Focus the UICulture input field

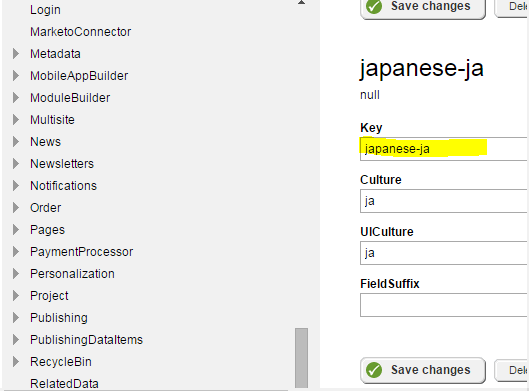click(444, 253)
